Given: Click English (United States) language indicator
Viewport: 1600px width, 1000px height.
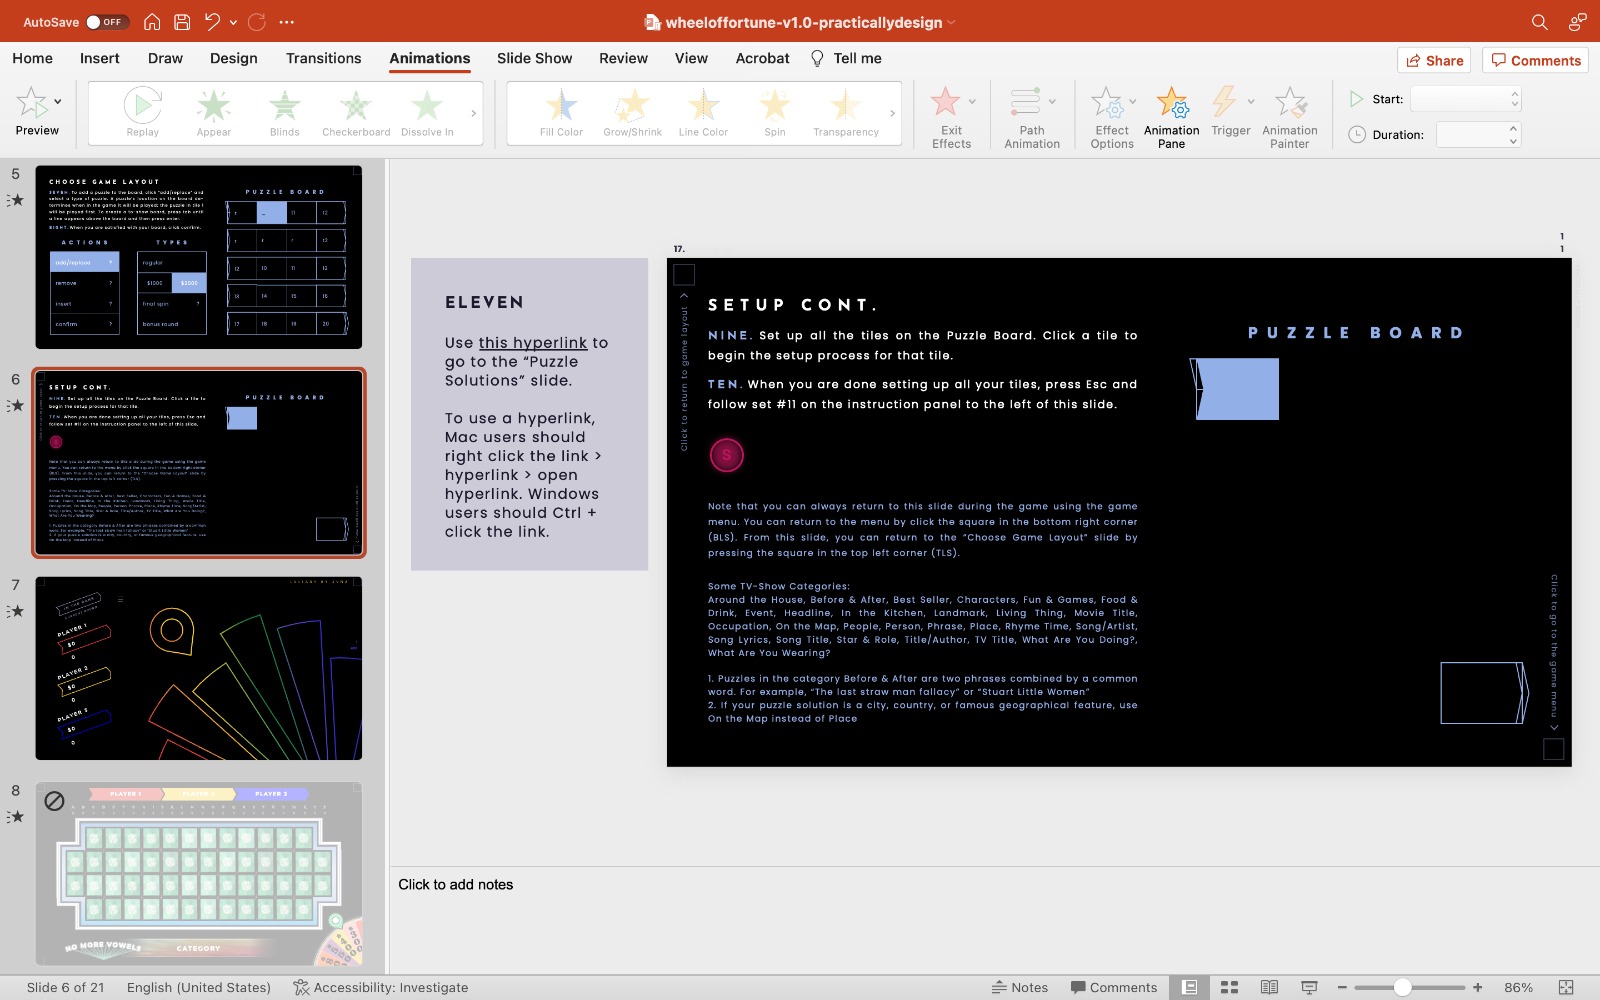Looking at the screenshot, I should (199, 987).
